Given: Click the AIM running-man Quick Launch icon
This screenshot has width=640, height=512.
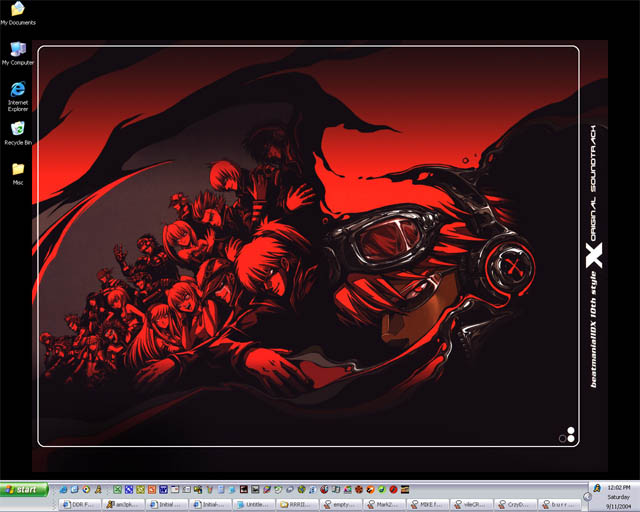Looking at the screenshot, I should [x=98, y=489].
